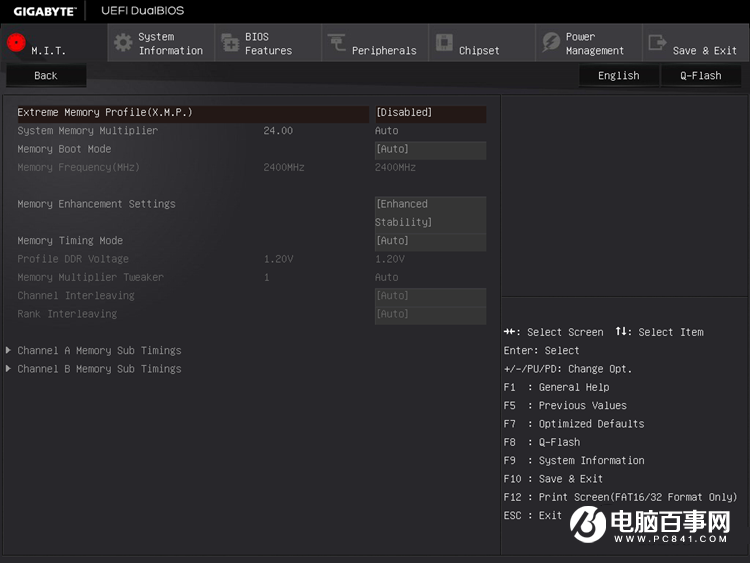This screenshot has height=563, width=750.
Task: Click the GIGABYTE logo
Action: [x=45, y=11]
